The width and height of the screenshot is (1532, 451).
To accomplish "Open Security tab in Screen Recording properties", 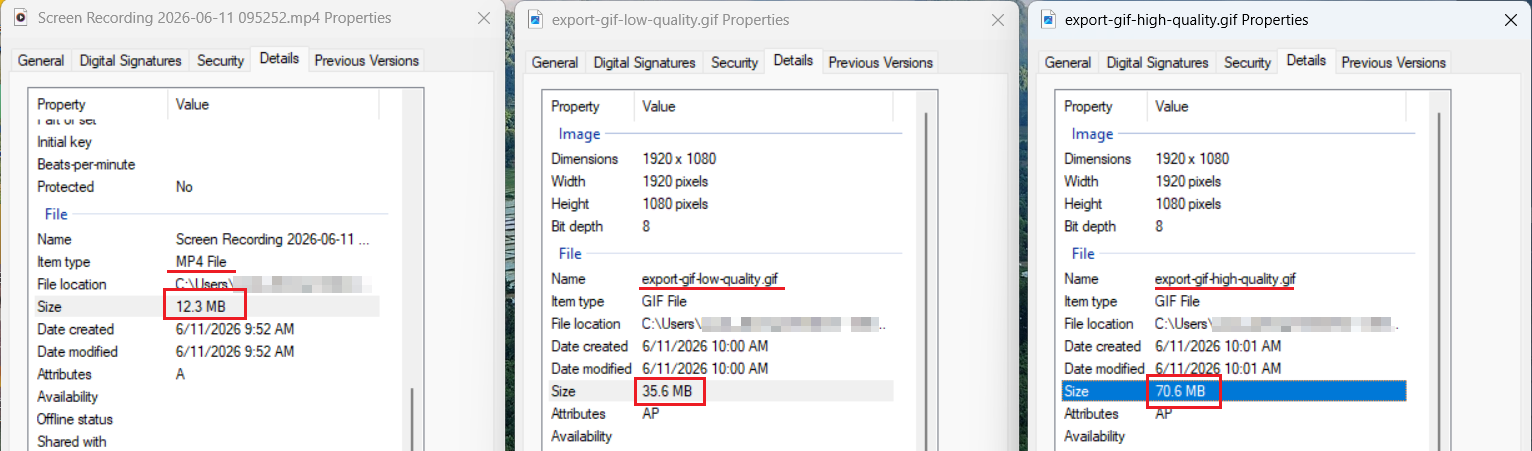I will [x=220, y=60].
